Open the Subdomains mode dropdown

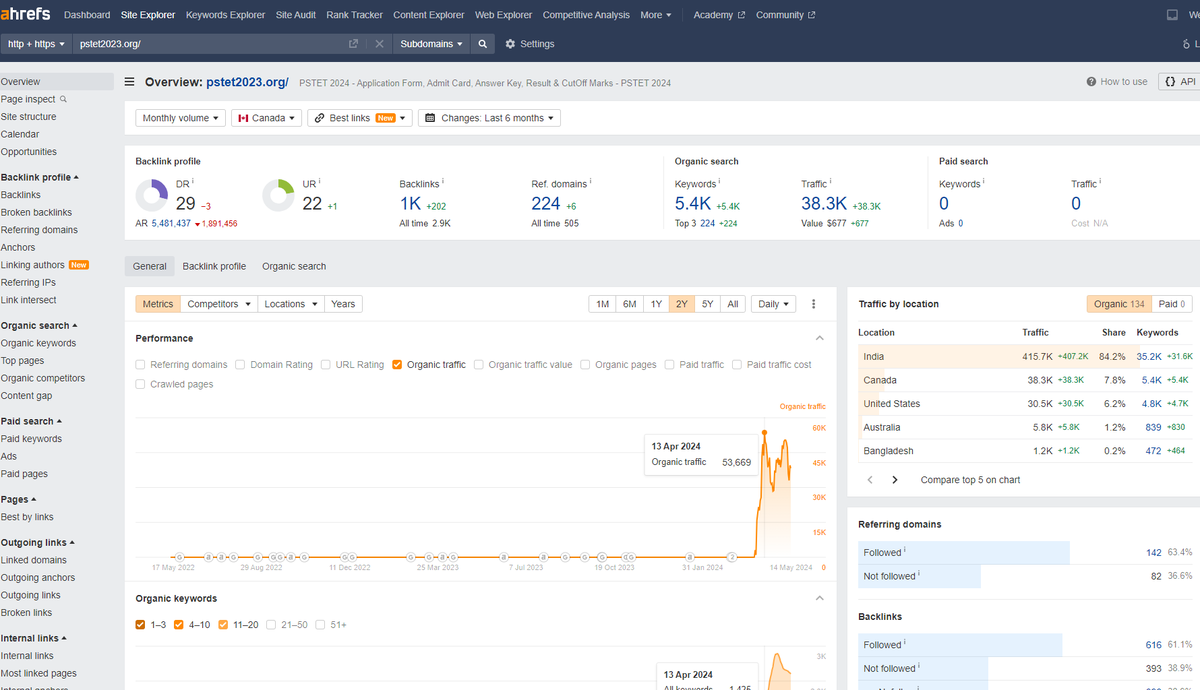click(x=432, y=44)
